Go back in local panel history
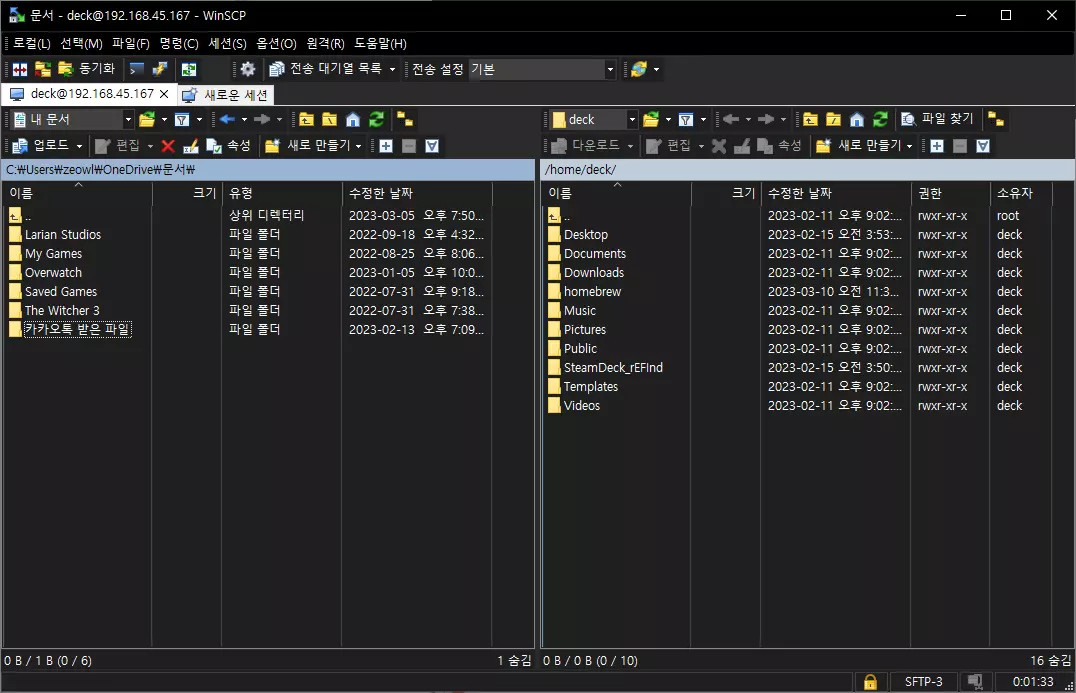The width and height of the screenshot is (1076, 693). [x=228, y=120]
